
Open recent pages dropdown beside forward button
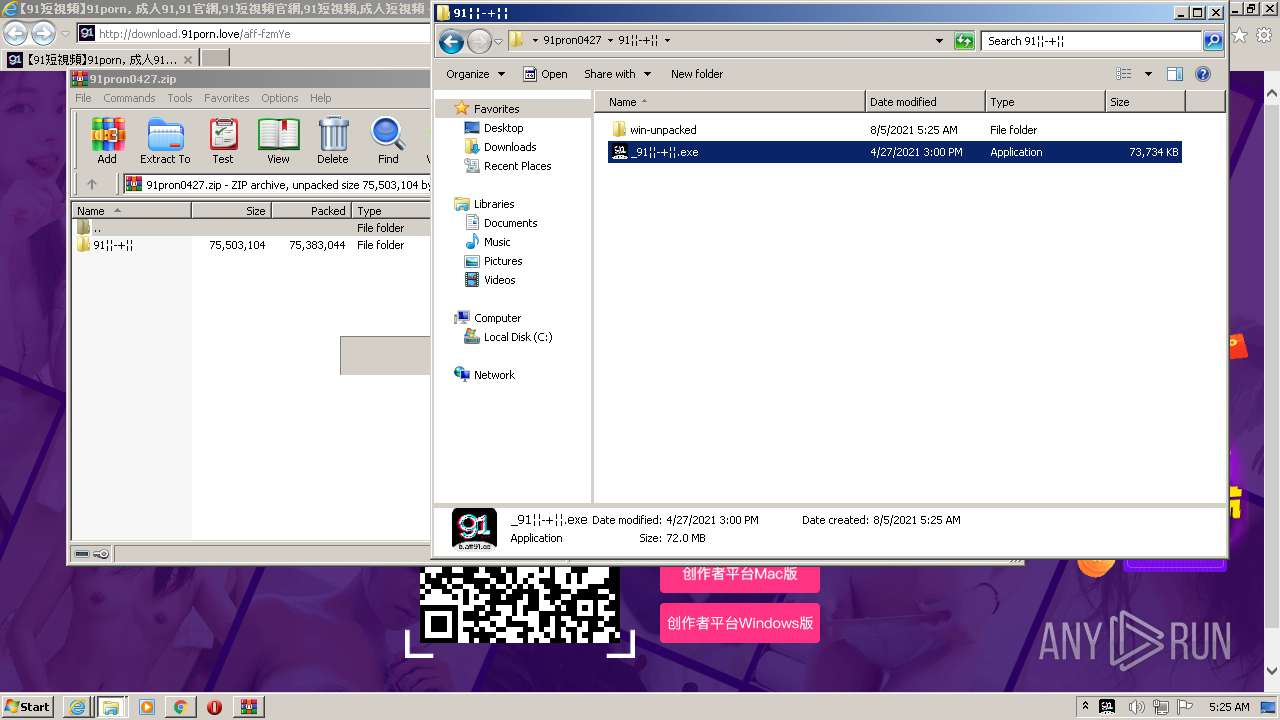pyautogui.click(x=498, y=41)
